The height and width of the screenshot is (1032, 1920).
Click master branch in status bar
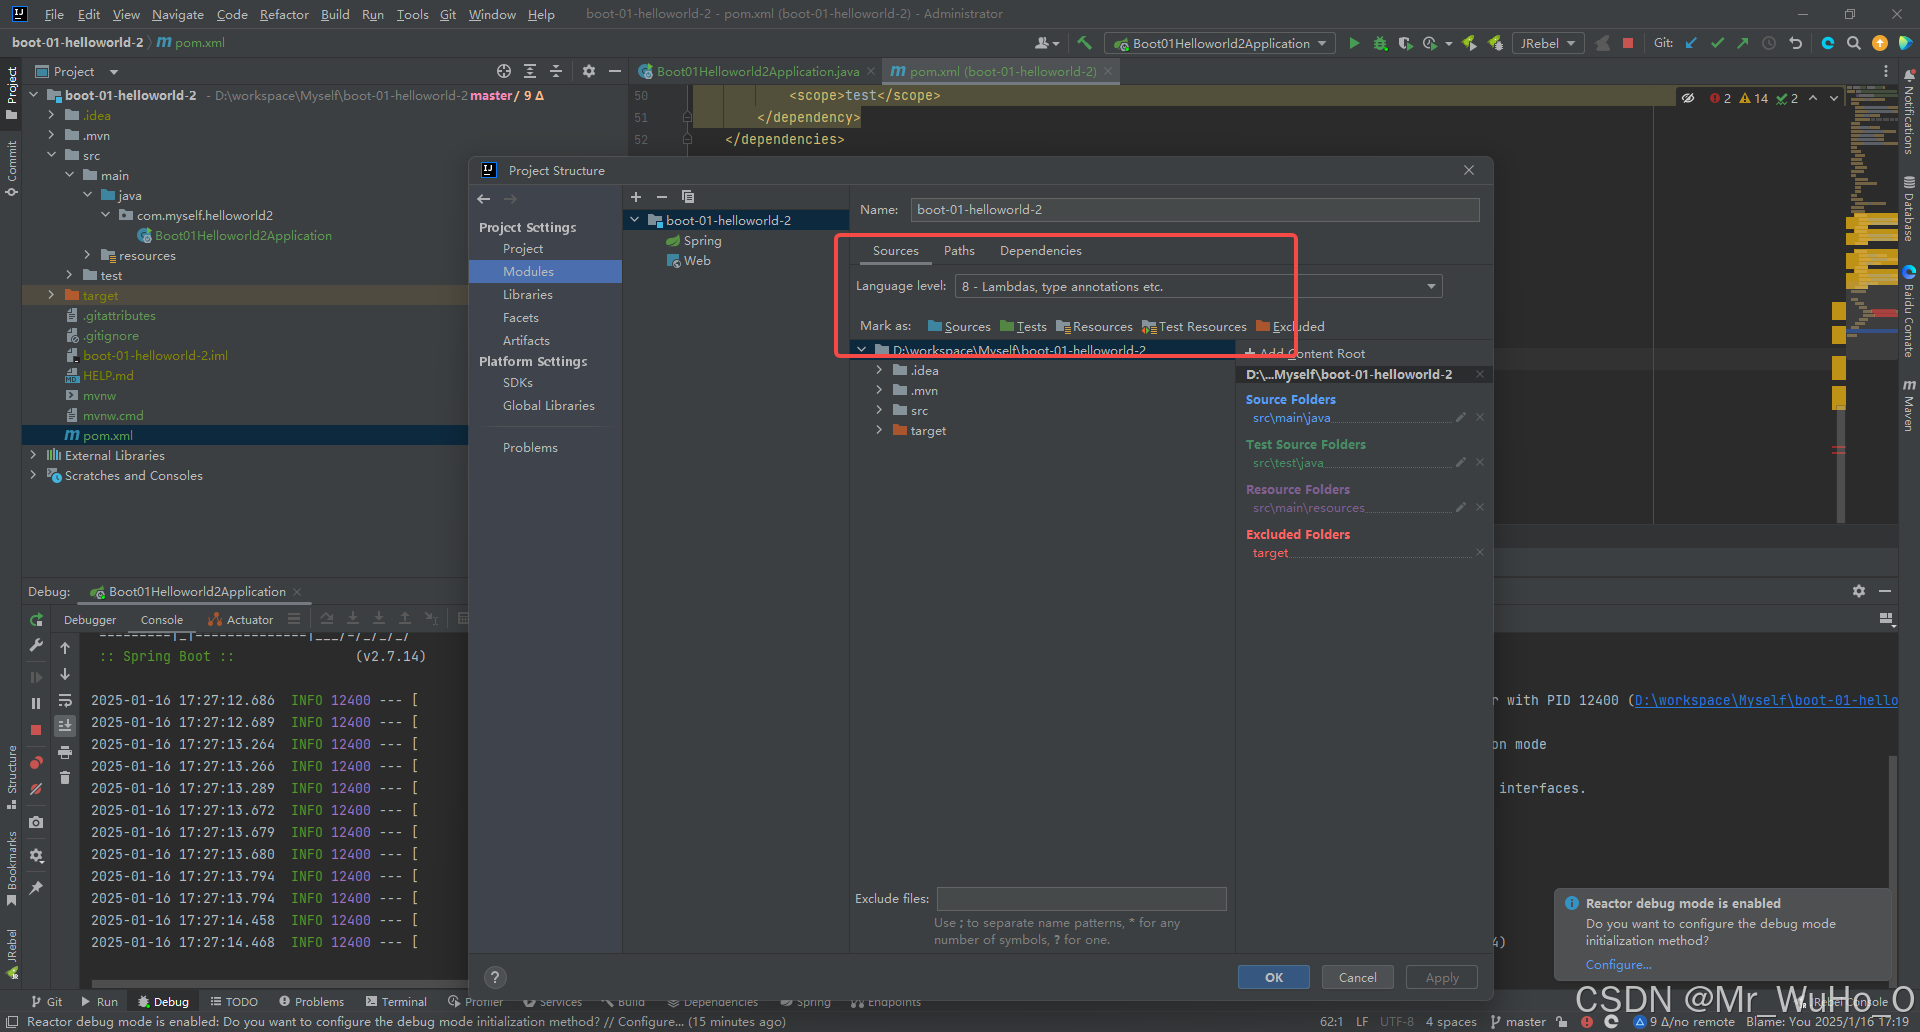(x=1517, y=1021)
